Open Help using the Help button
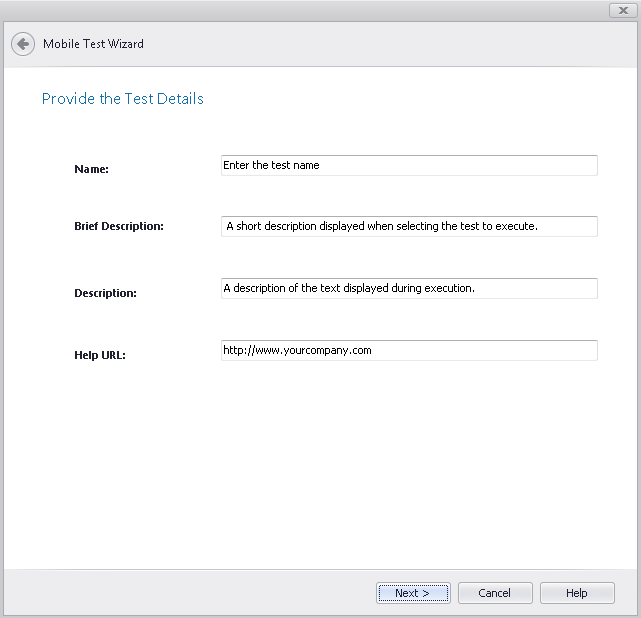The image size is (641, 618). [577, 593]
